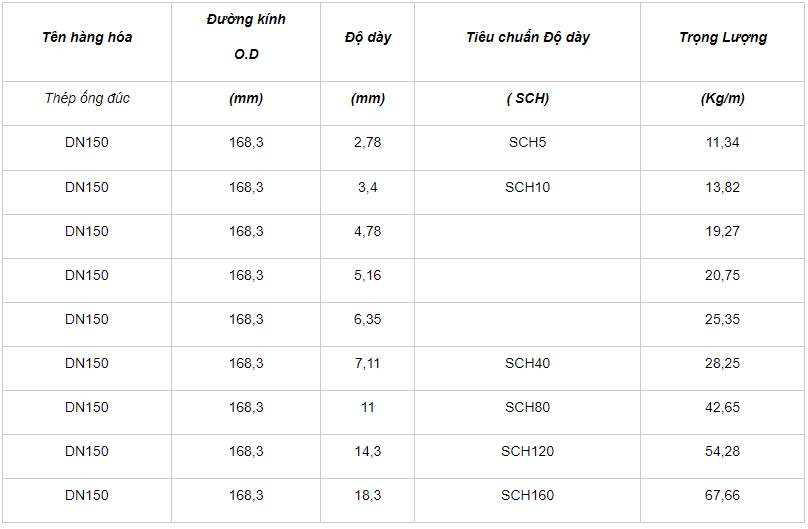
Task: Click the 25,35 weight cell
Action: tap(722, 319)
